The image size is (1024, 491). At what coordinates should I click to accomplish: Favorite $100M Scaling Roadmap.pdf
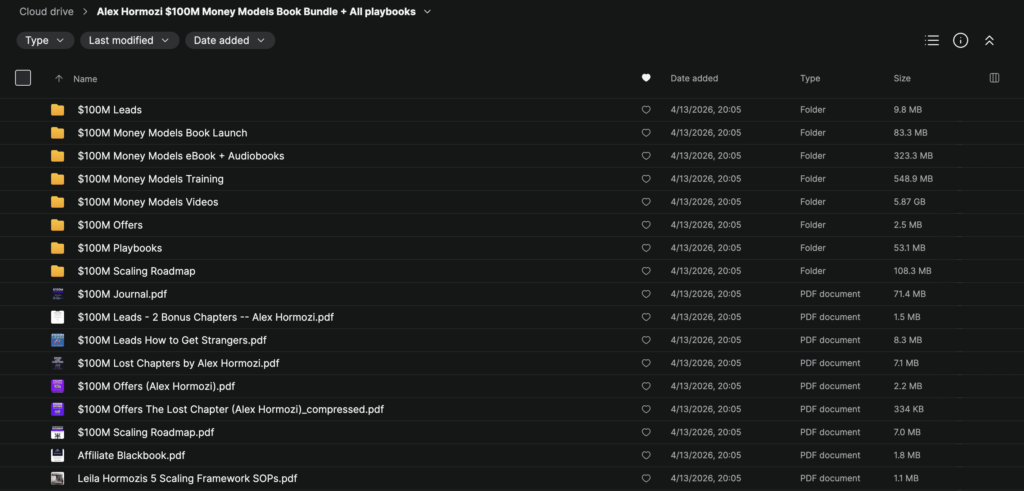646,432
